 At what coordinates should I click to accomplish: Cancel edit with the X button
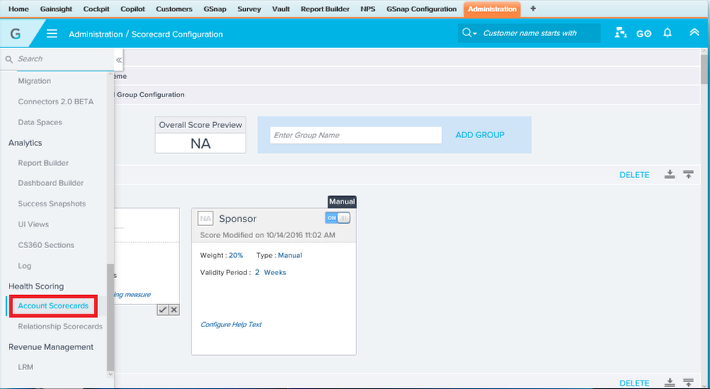click(174, 310)
